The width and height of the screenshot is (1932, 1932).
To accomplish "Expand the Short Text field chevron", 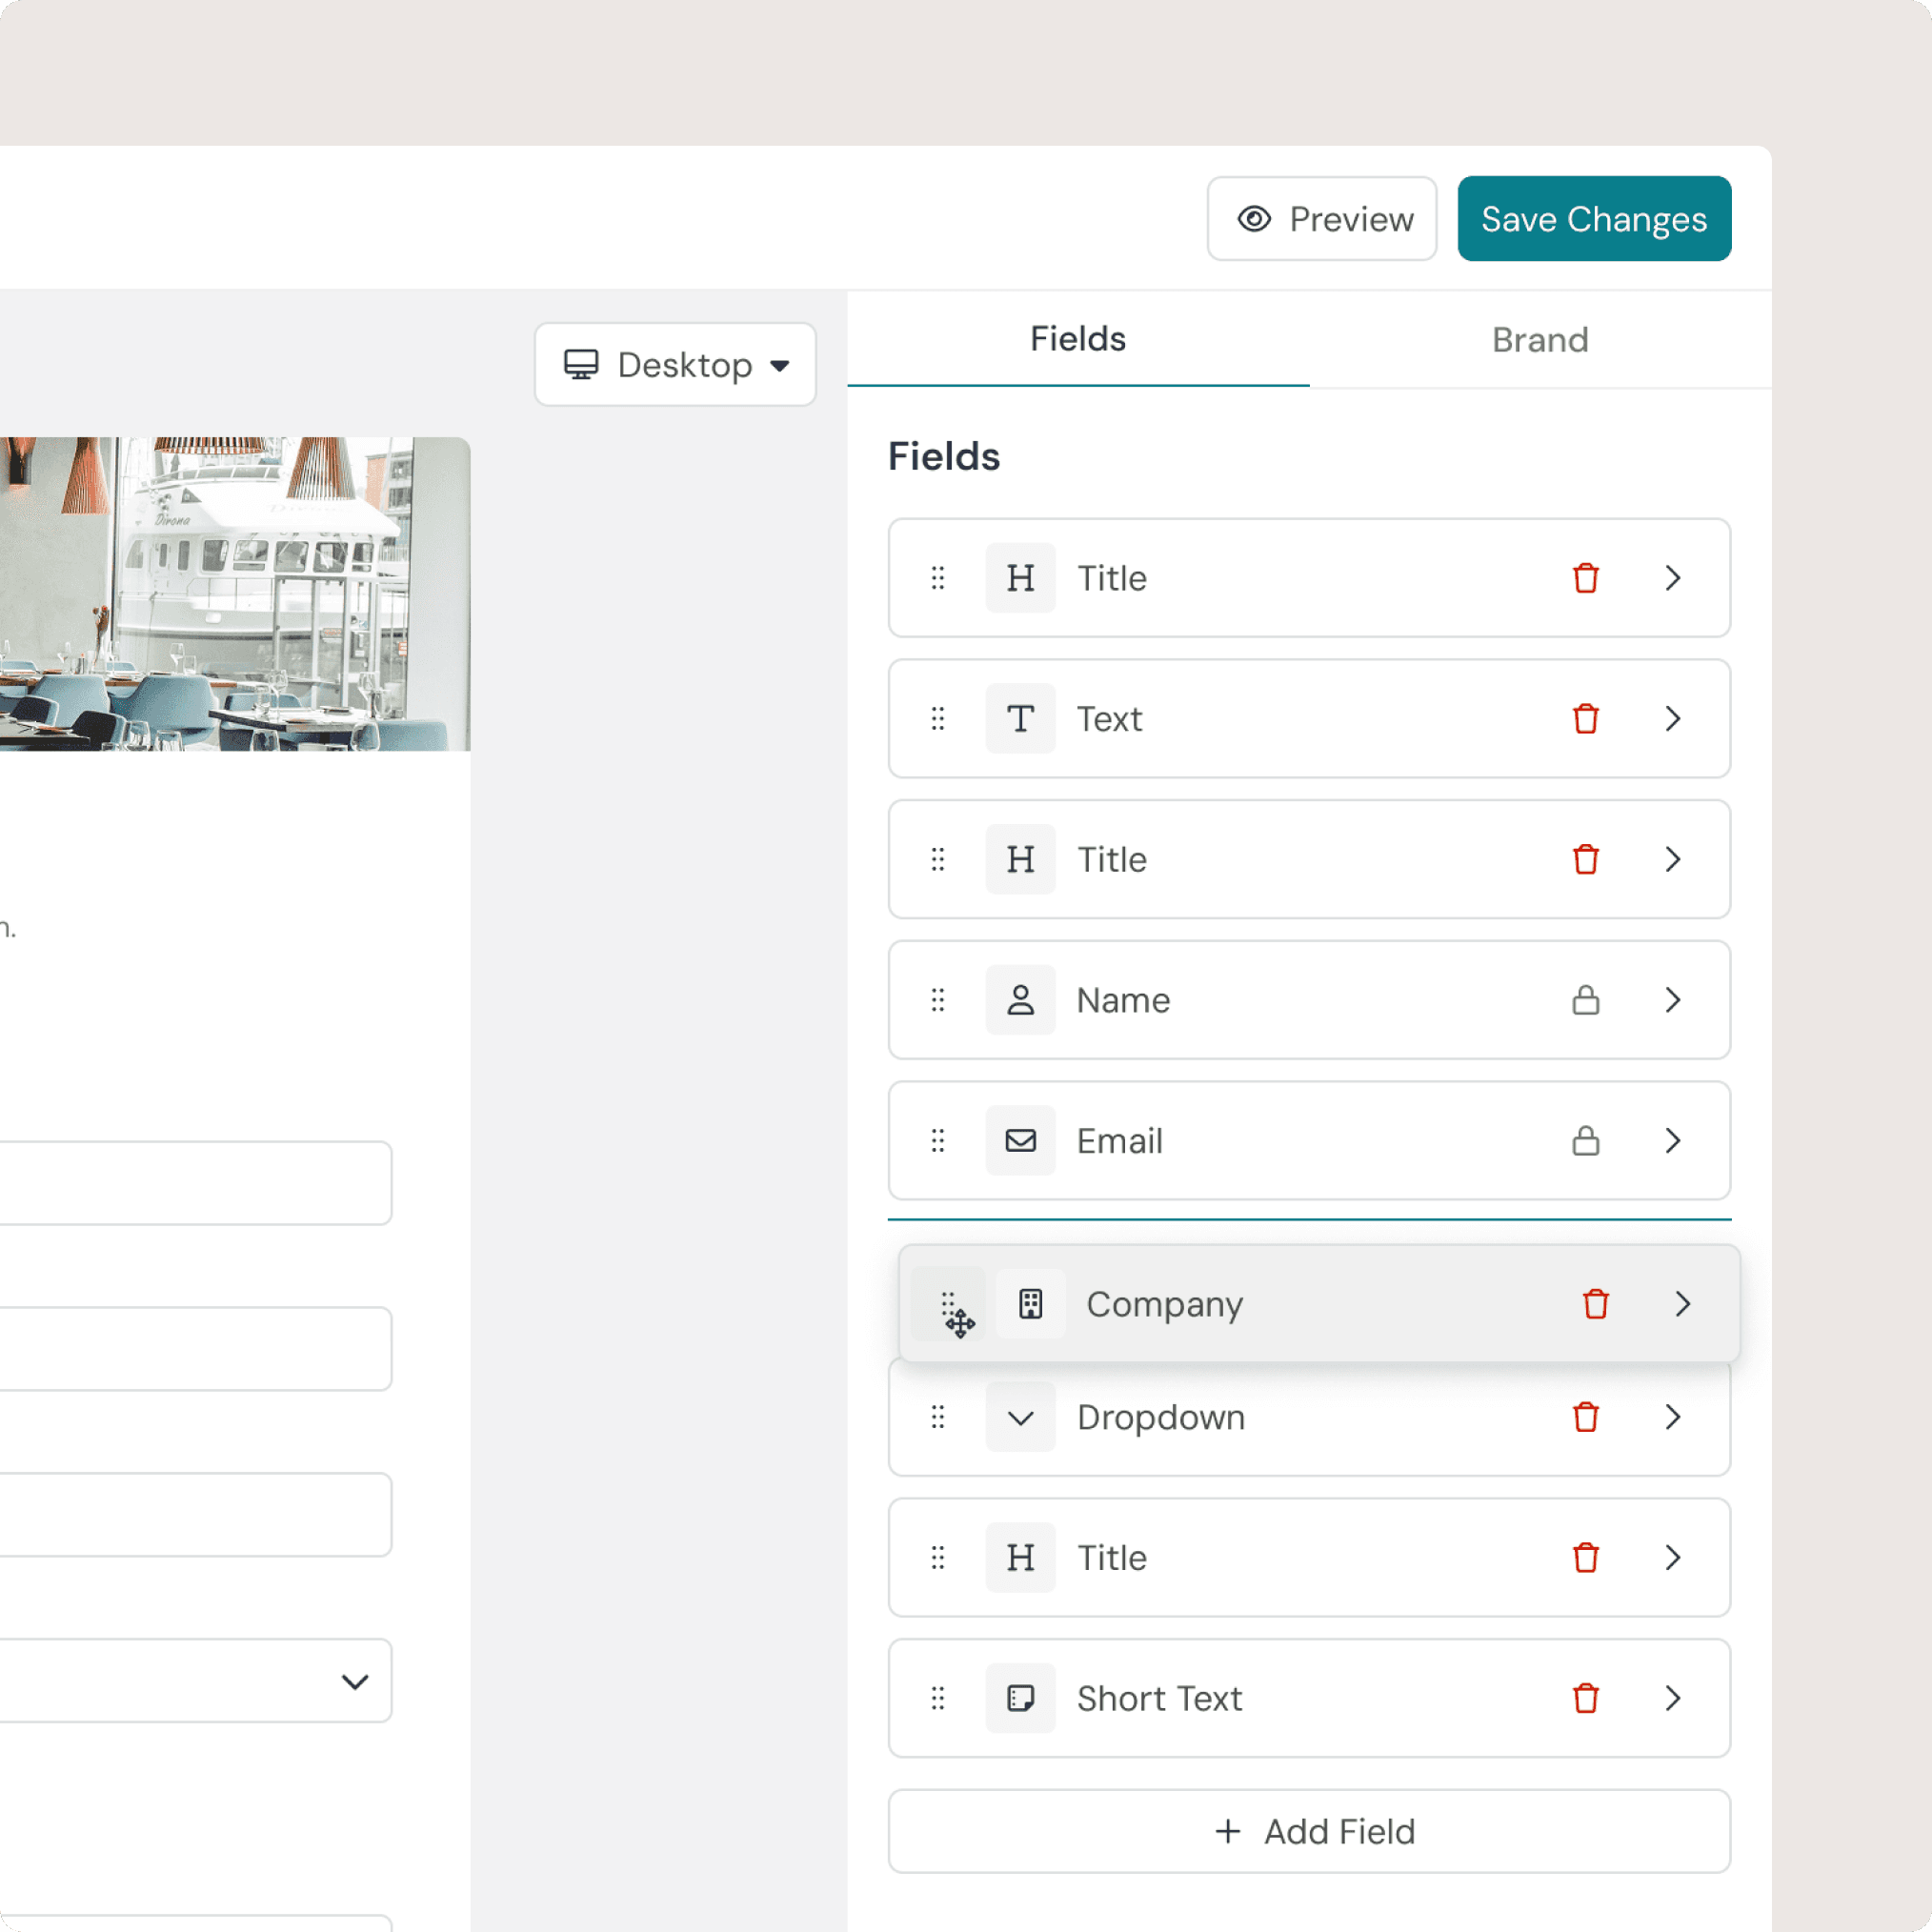I will pyautogui.click(x=1672, y=1698).
